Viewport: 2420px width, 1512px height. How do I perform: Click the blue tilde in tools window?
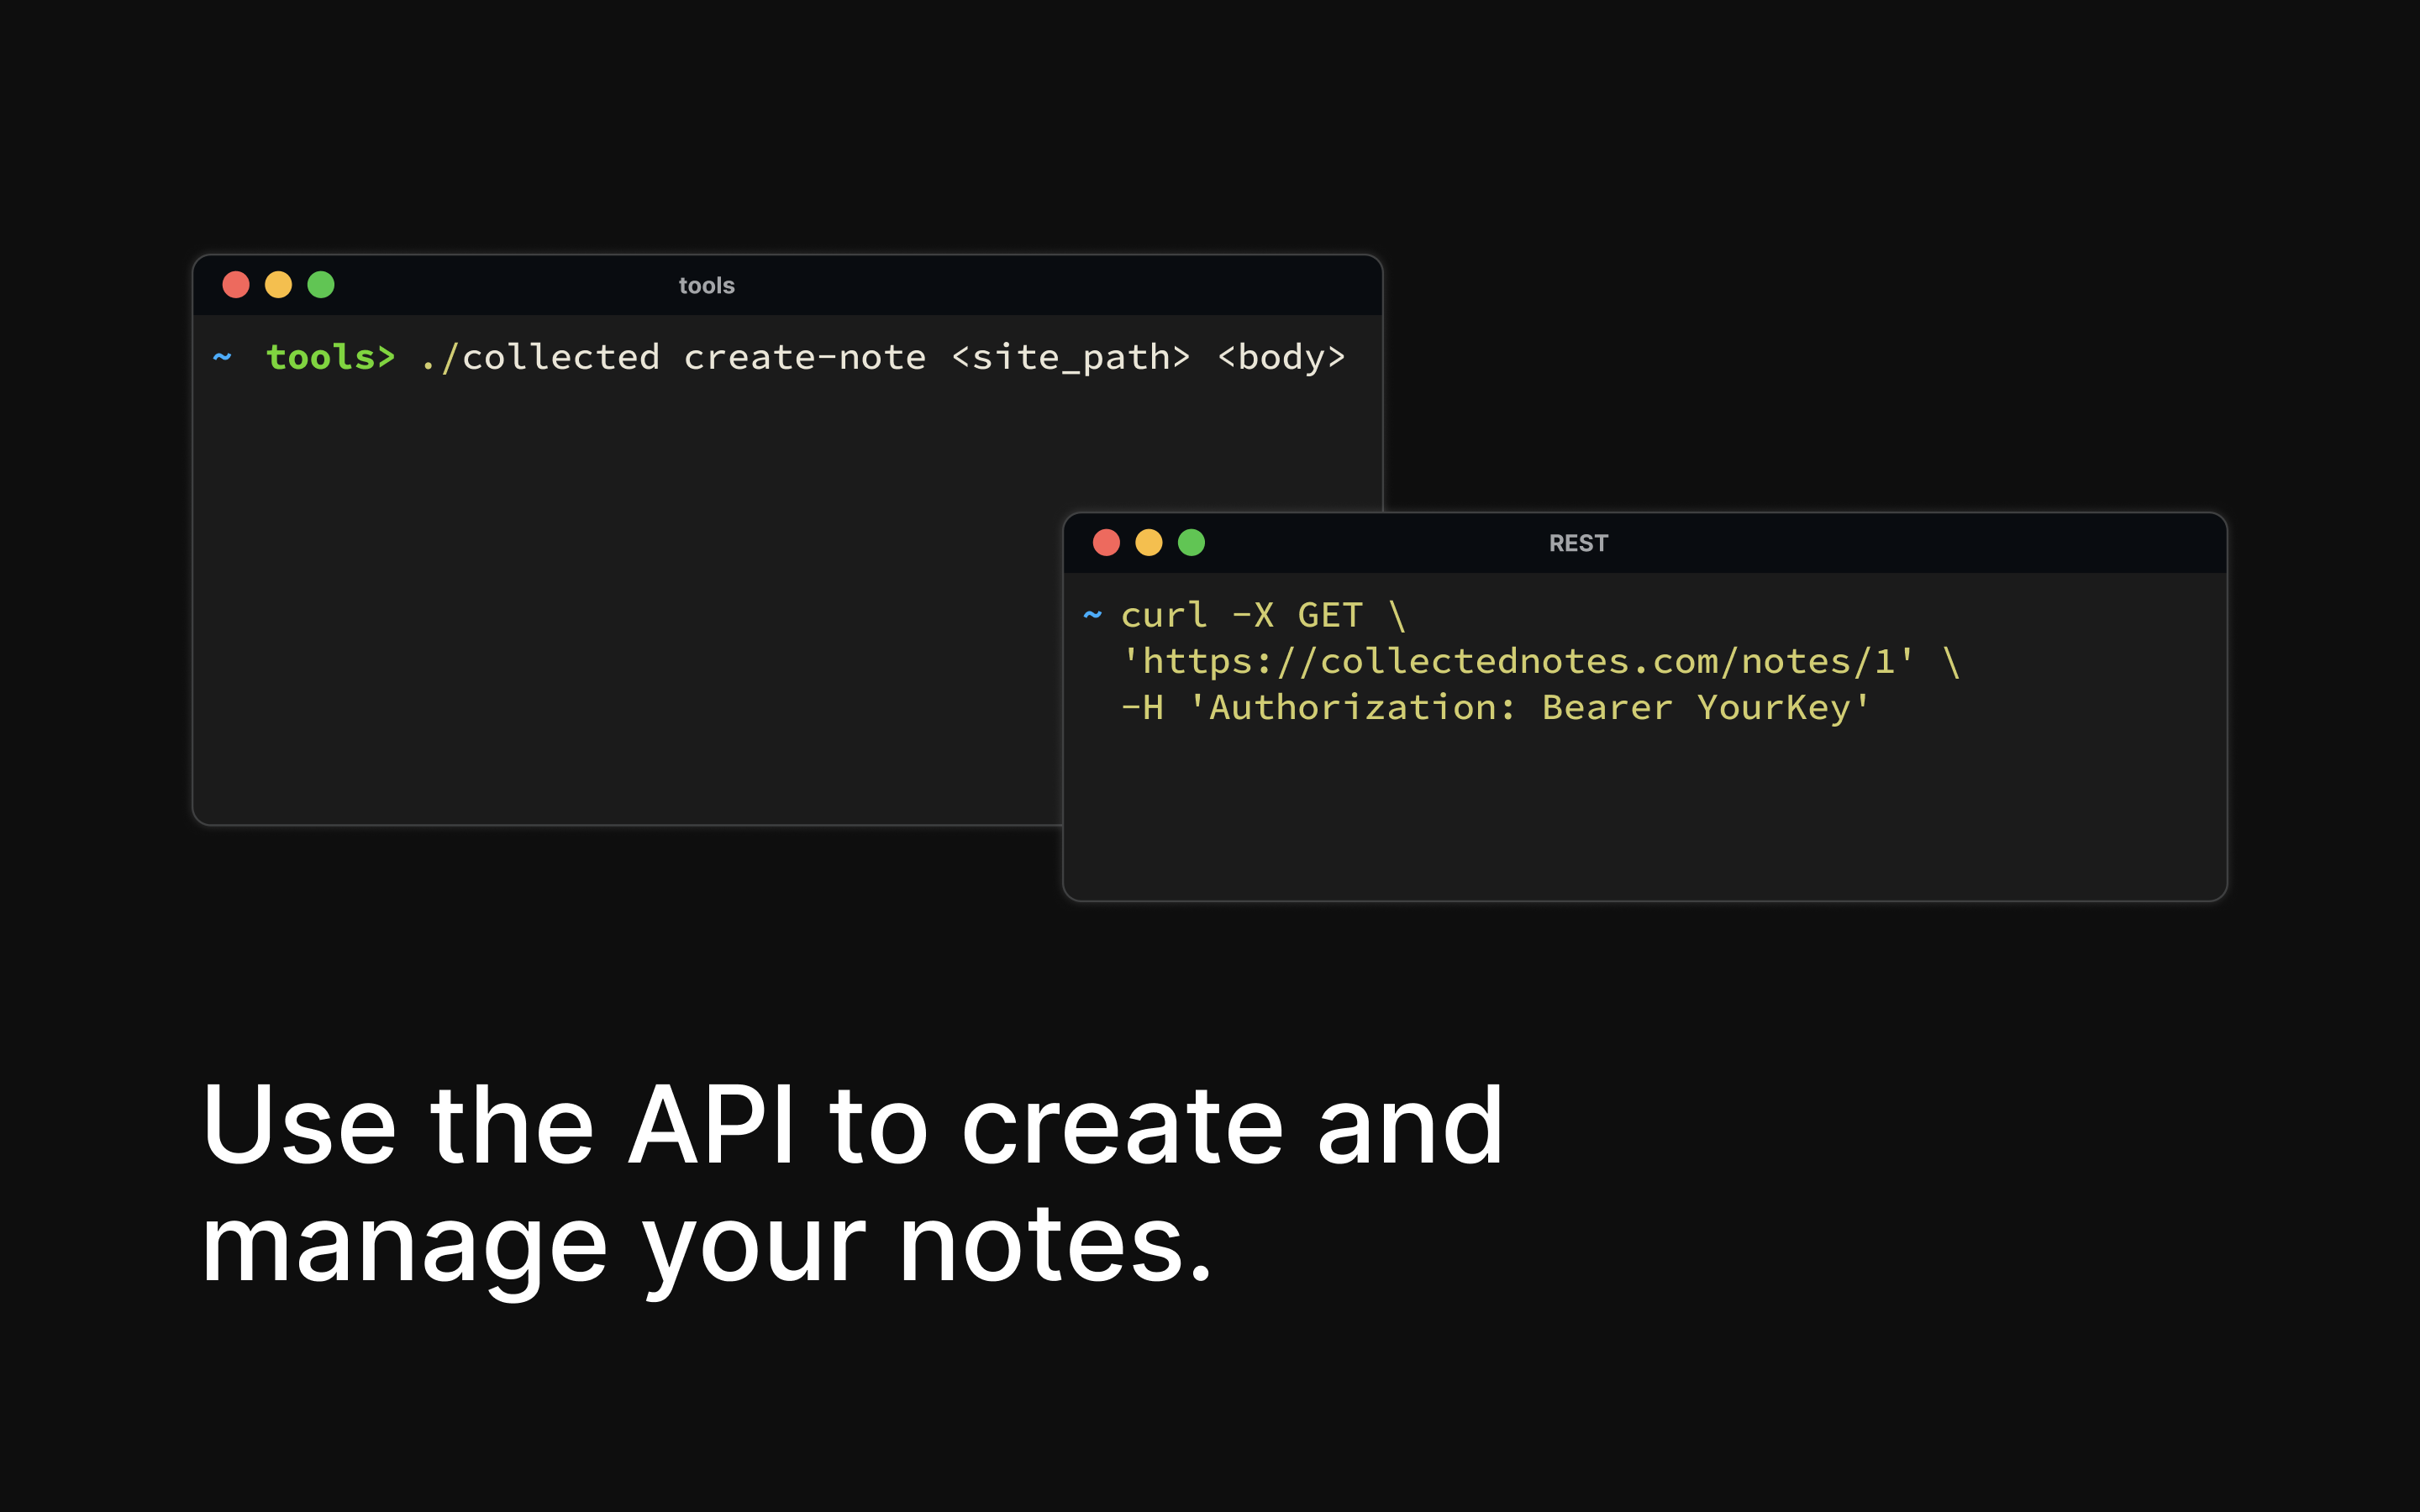click(222, 356)
